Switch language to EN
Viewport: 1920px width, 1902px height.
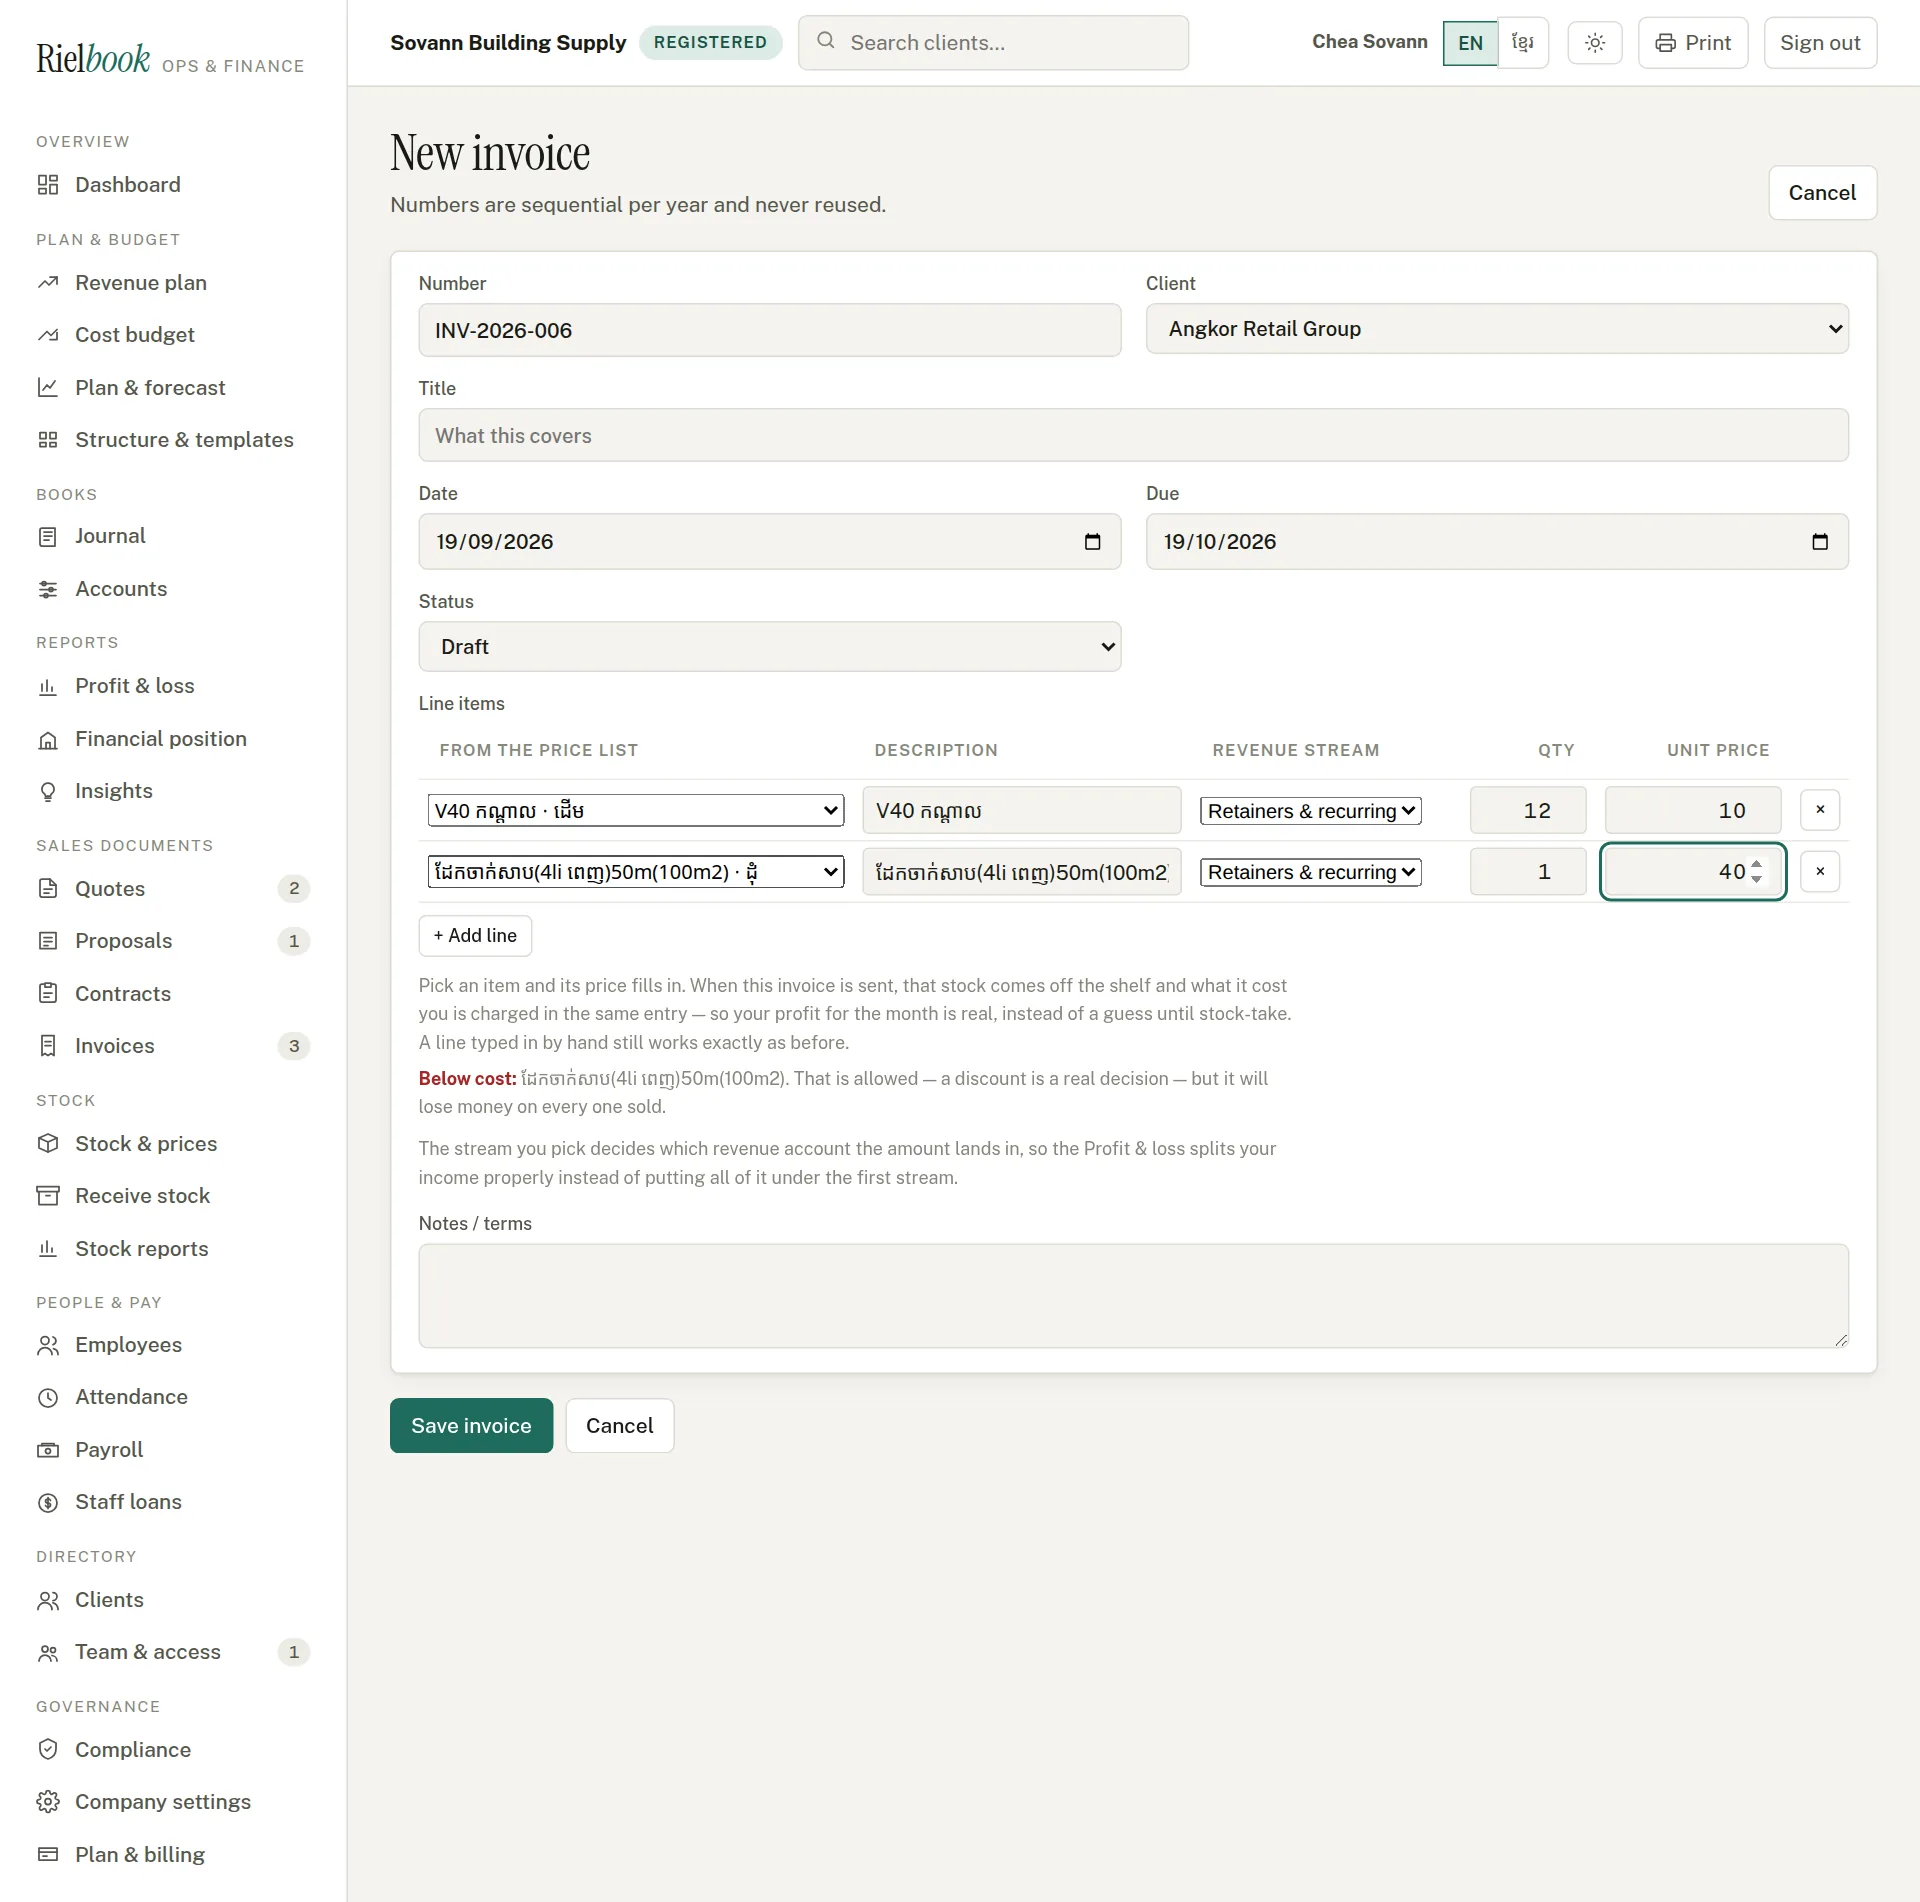coord(1470,43)
